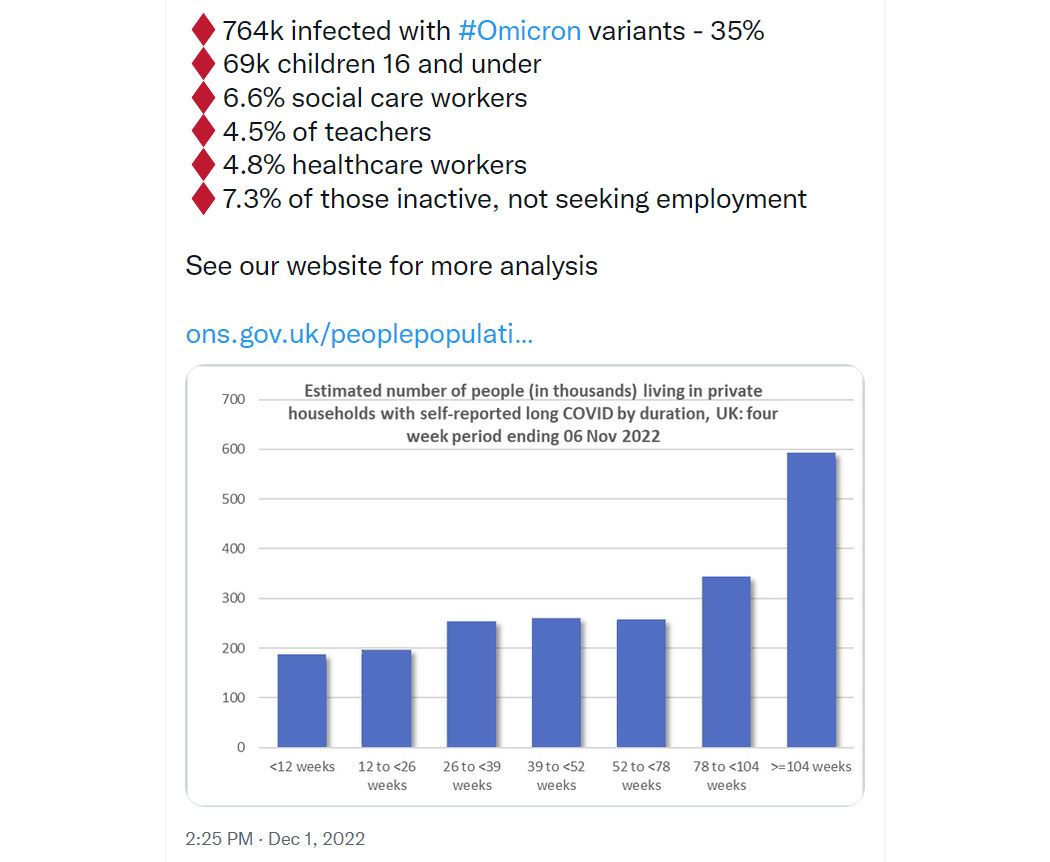The width and height of the screenshot is (1050, 862).
Task: Click the diamond beside 7.3% inactive line
Action: pyautogui.click(x=203, y=199)
